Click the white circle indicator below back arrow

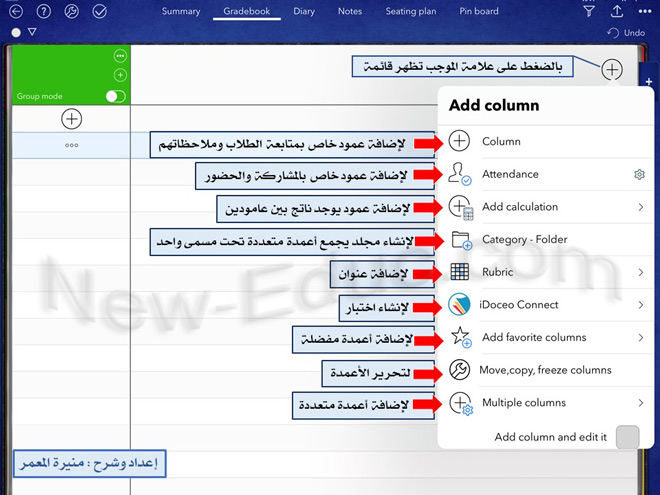[16, 32]
